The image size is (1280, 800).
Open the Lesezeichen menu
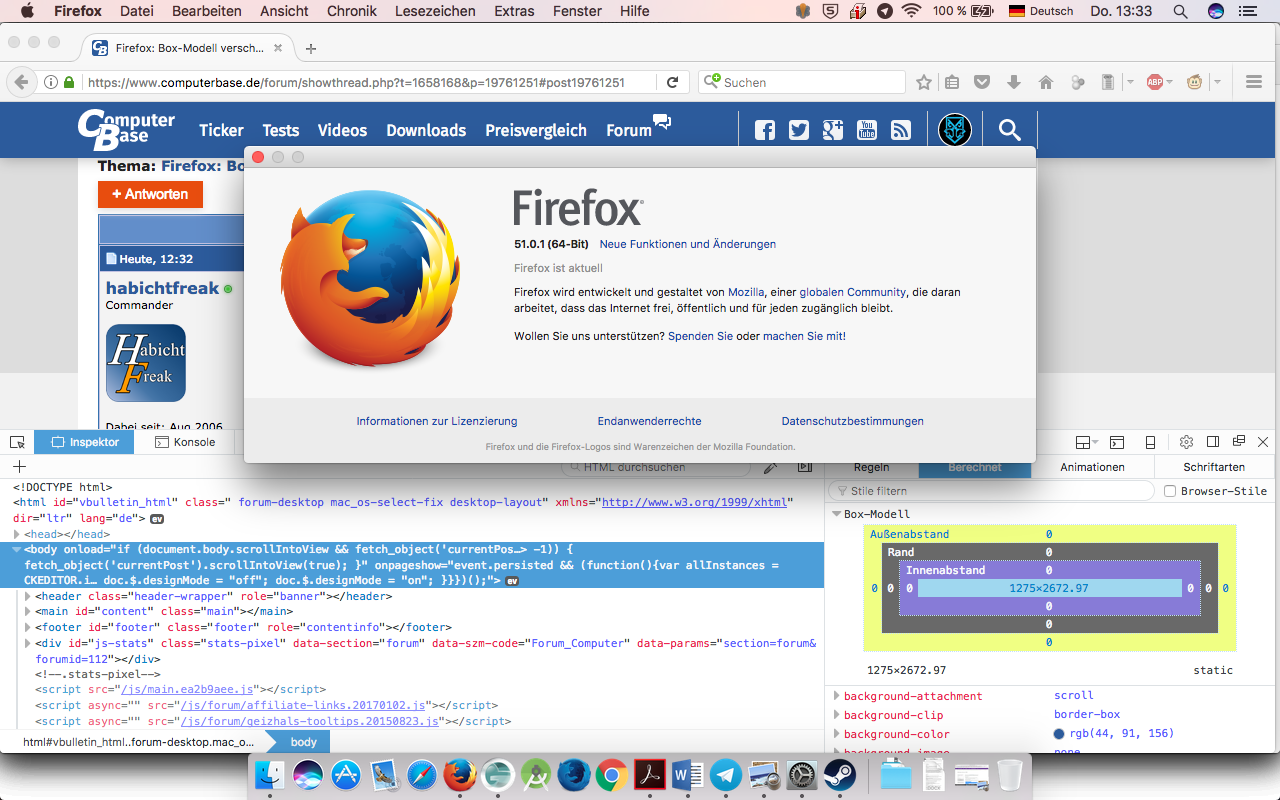click(x=435, y=11)
